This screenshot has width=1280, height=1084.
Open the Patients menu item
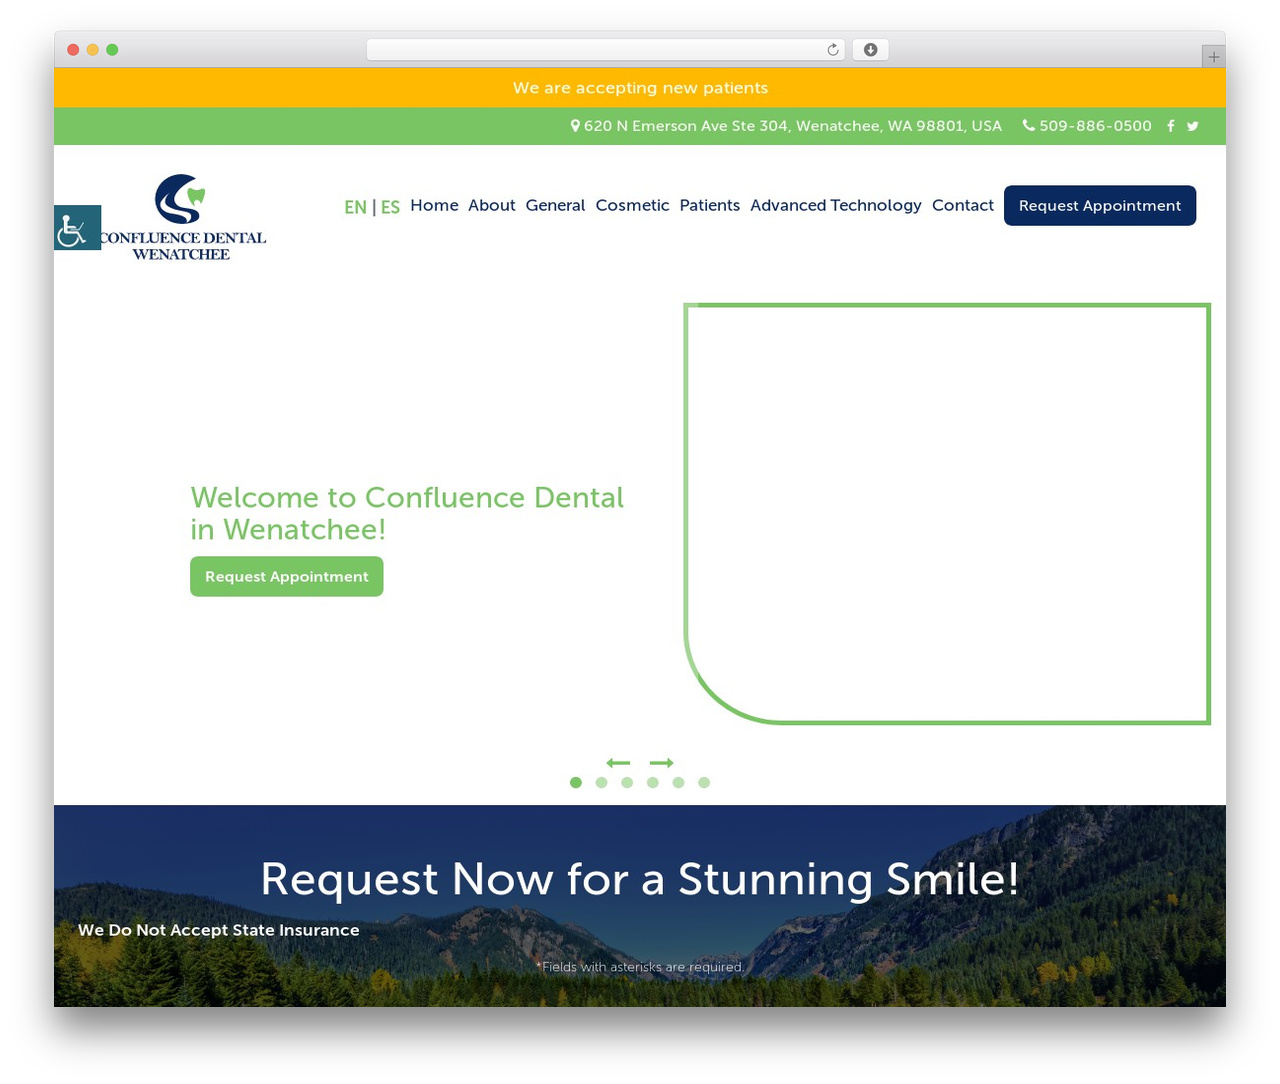[710, 205]
